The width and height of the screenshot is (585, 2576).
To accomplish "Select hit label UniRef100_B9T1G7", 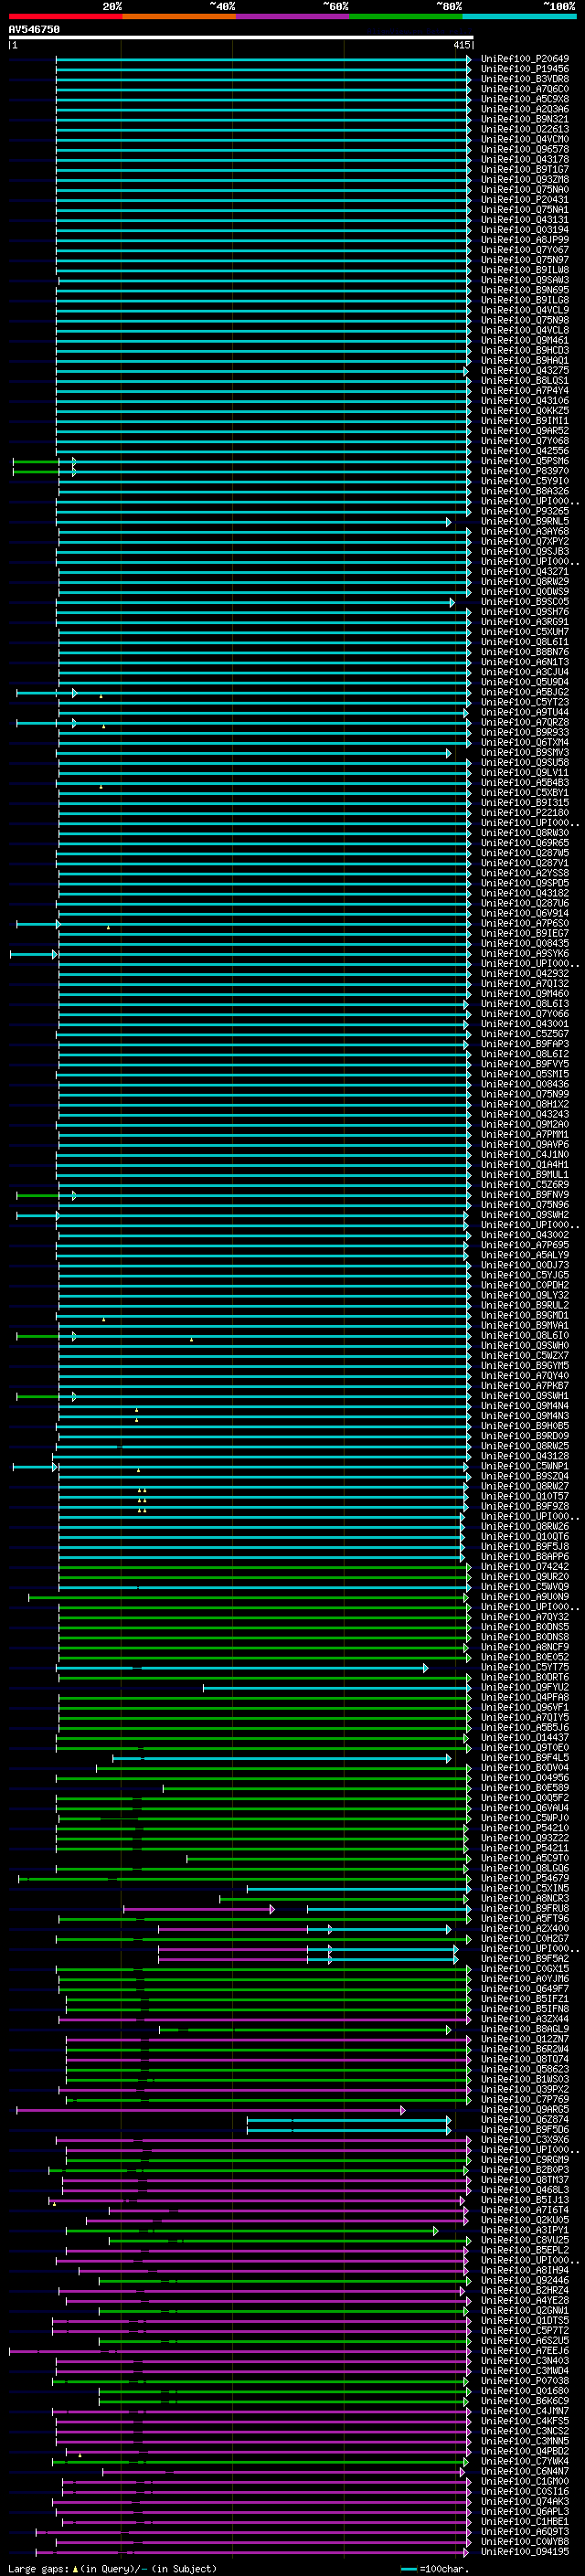I will (525, 170).
